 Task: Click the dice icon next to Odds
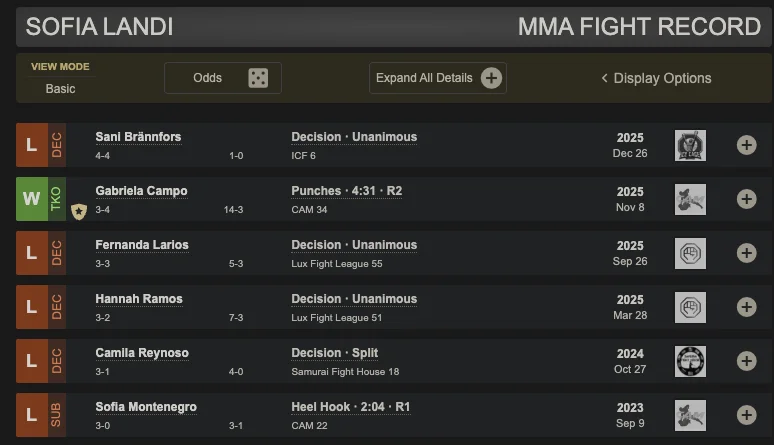pos(258,78)
